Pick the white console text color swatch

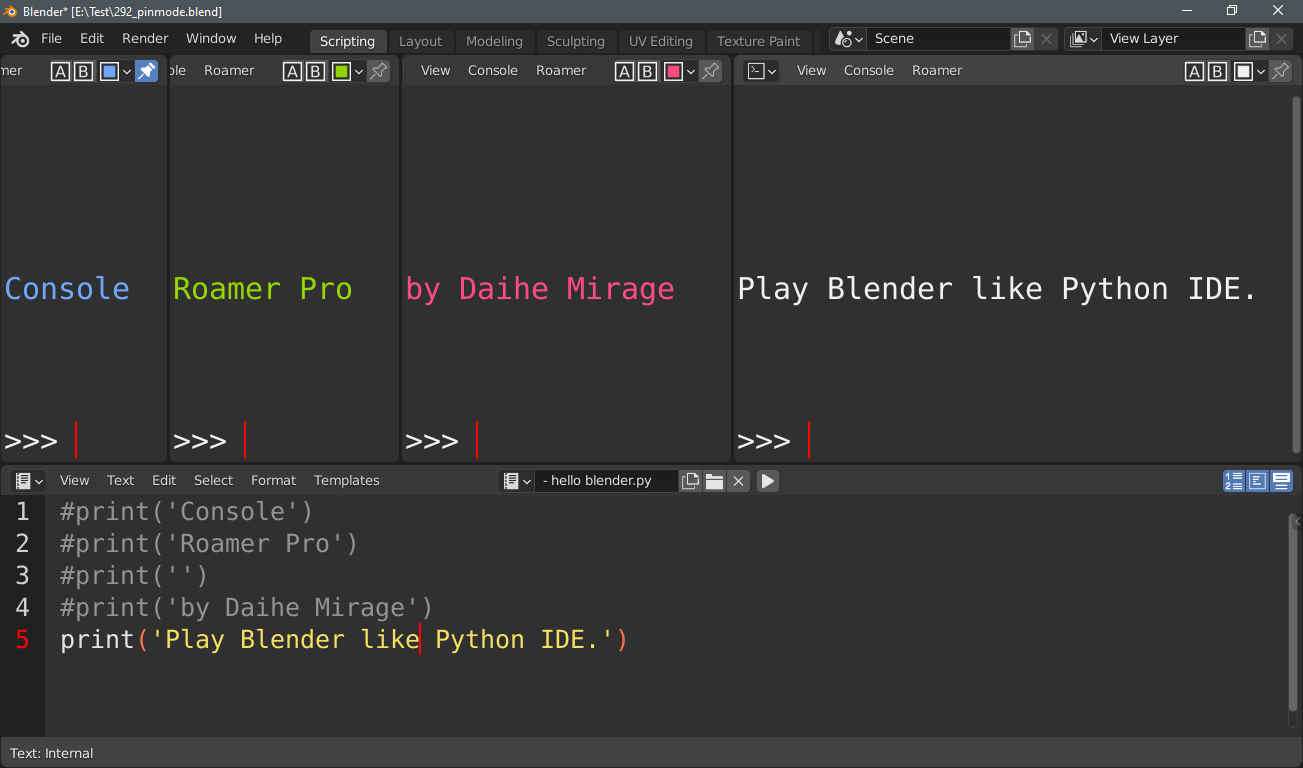[1243, 71]
